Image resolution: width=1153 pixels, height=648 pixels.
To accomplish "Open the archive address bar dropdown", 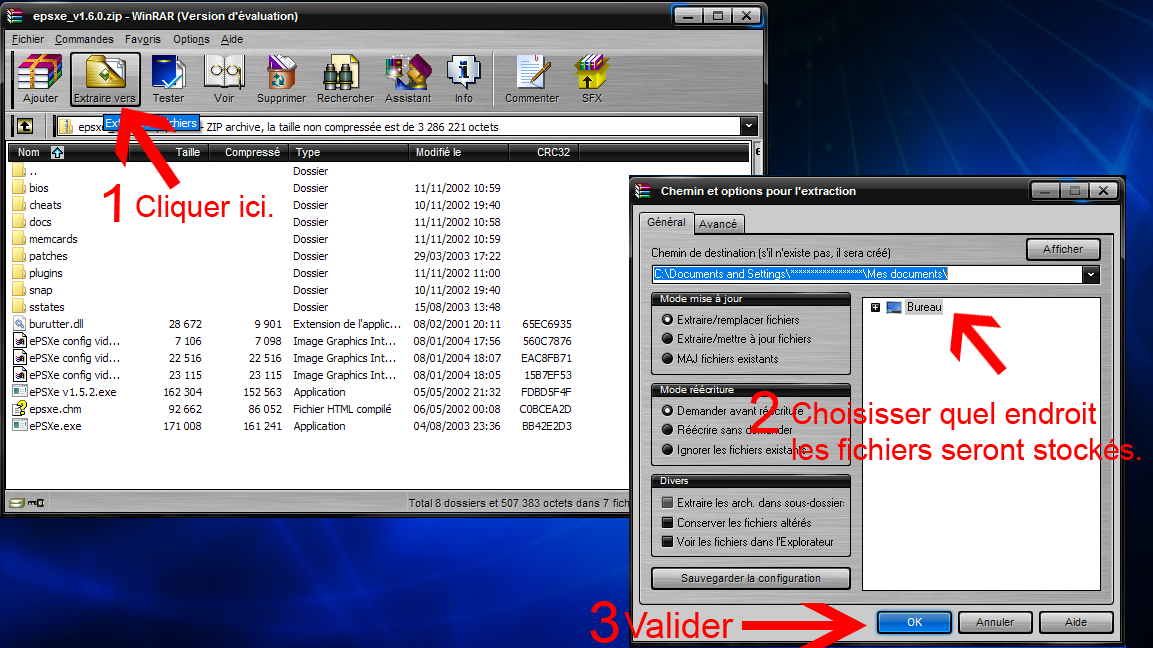I will click(748, 127).
